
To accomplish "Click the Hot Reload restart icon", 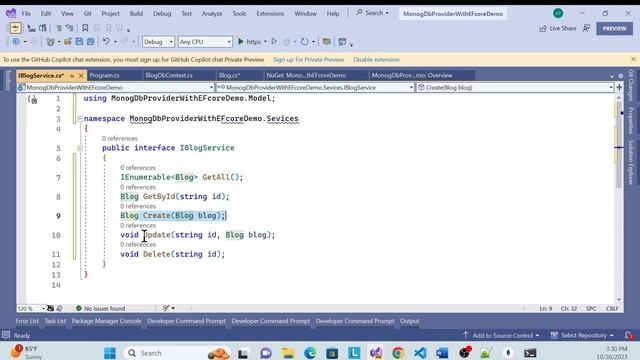I will [x=304, y=42].
